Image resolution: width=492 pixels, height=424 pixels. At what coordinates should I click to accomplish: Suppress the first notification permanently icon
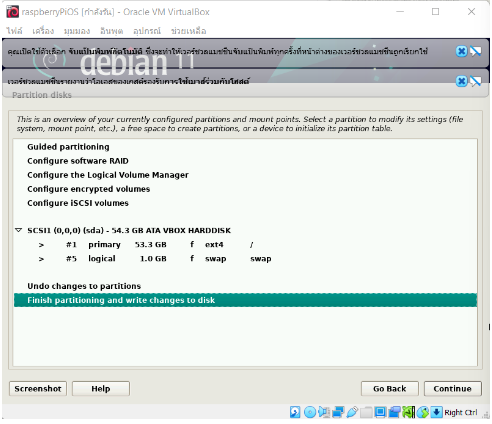(x=476, y=51)
